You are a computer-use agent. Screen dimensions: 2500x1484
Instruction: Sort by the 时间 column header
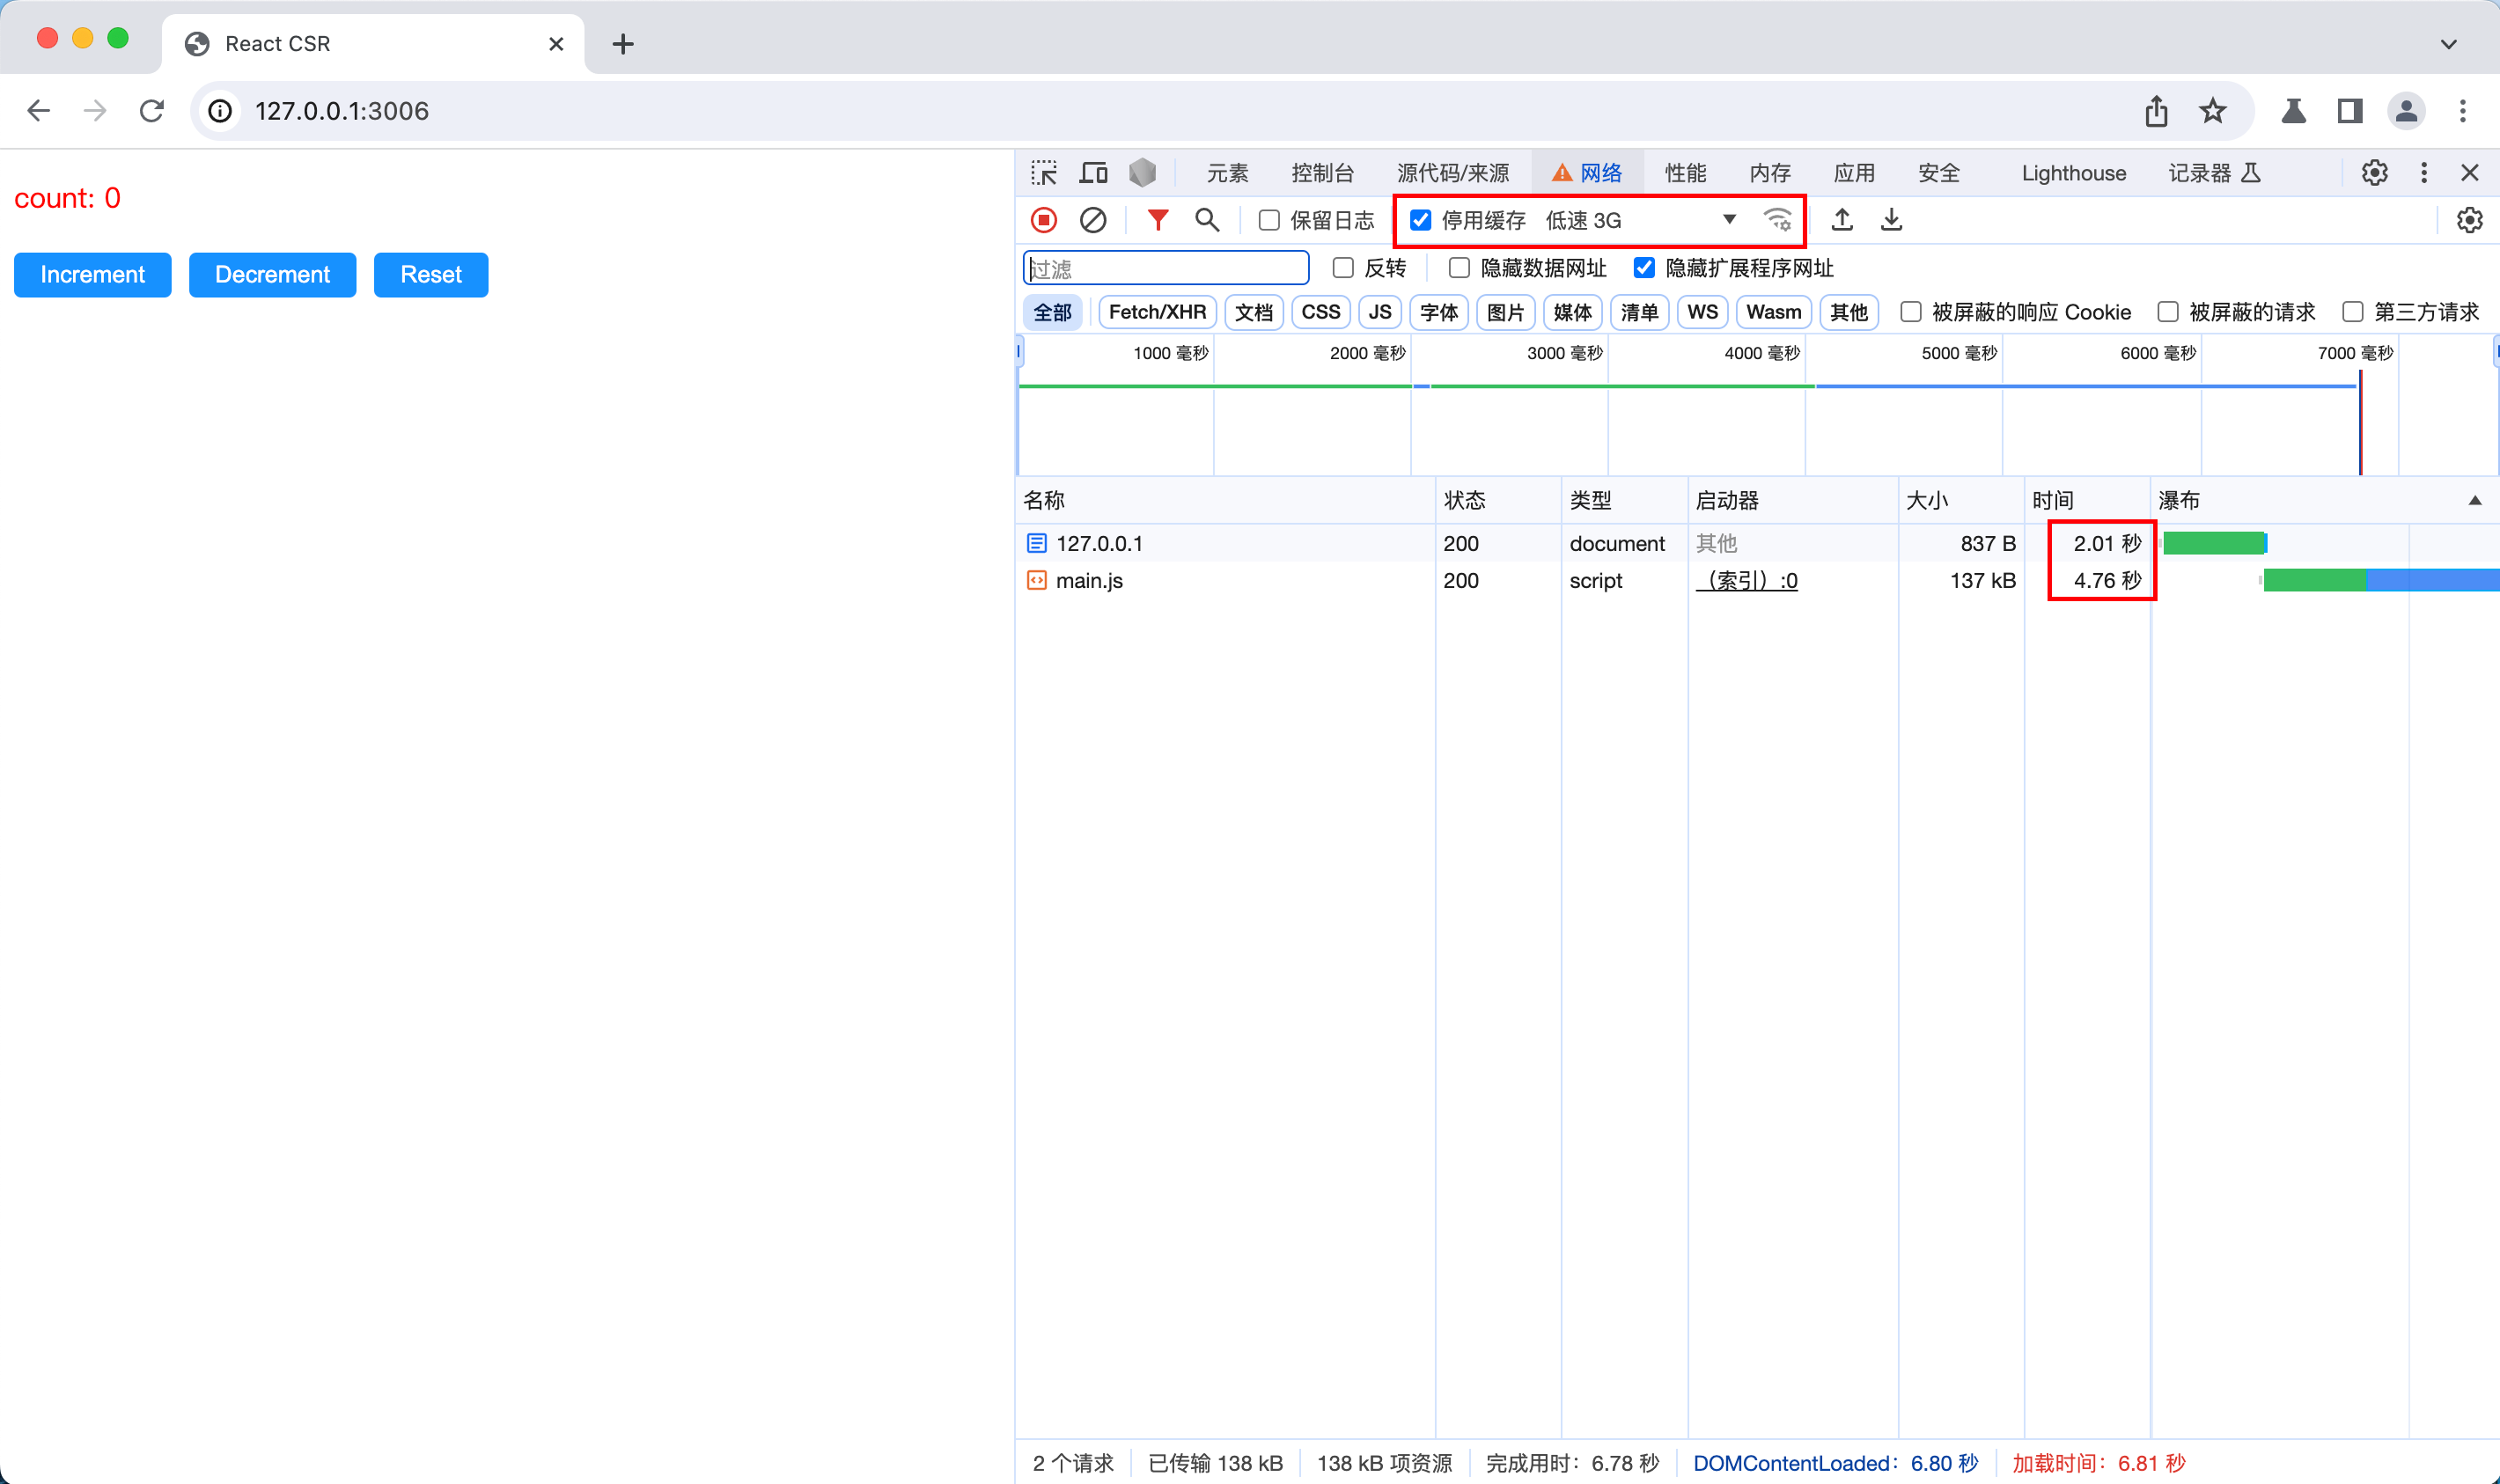point(2087,500)
